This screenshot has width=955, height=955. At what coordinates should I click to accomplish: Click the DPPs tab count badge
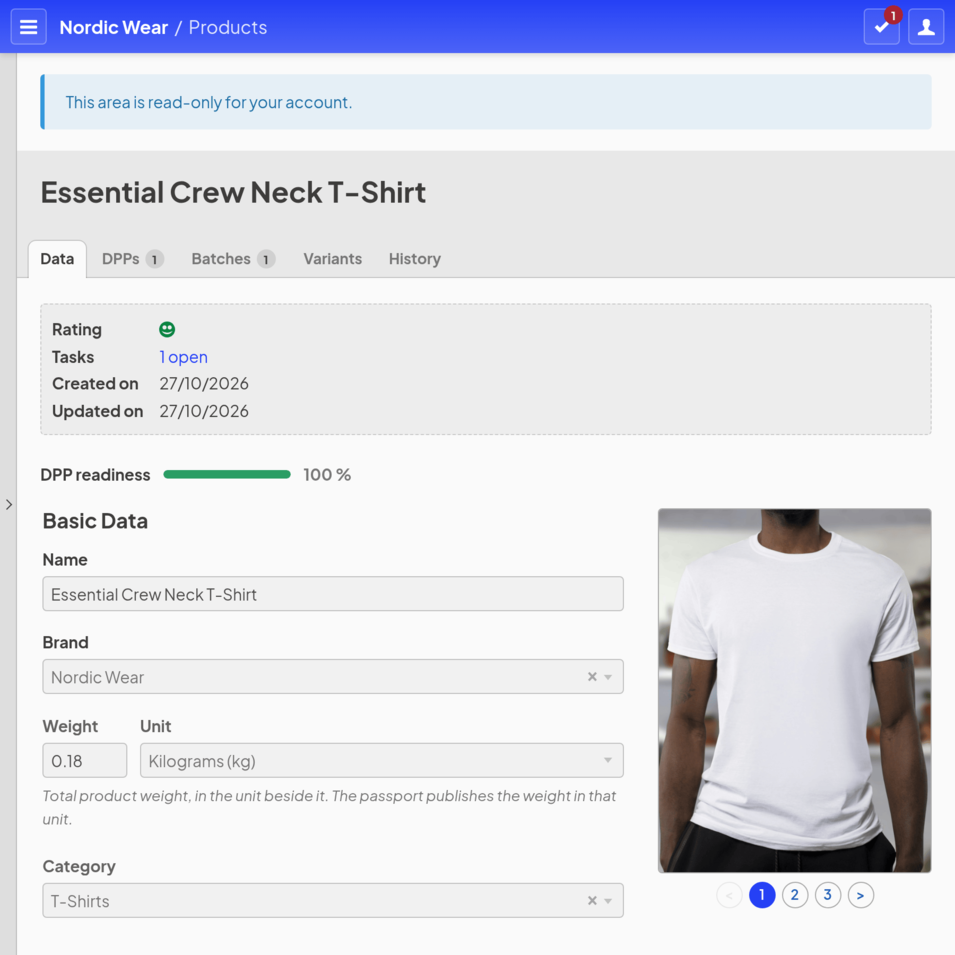click(155, 259)
